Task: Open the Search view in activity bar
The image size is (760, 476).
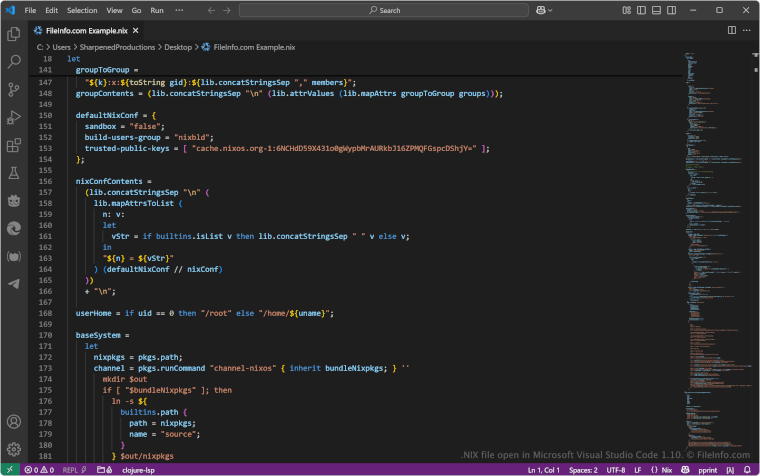Action: 14,61
